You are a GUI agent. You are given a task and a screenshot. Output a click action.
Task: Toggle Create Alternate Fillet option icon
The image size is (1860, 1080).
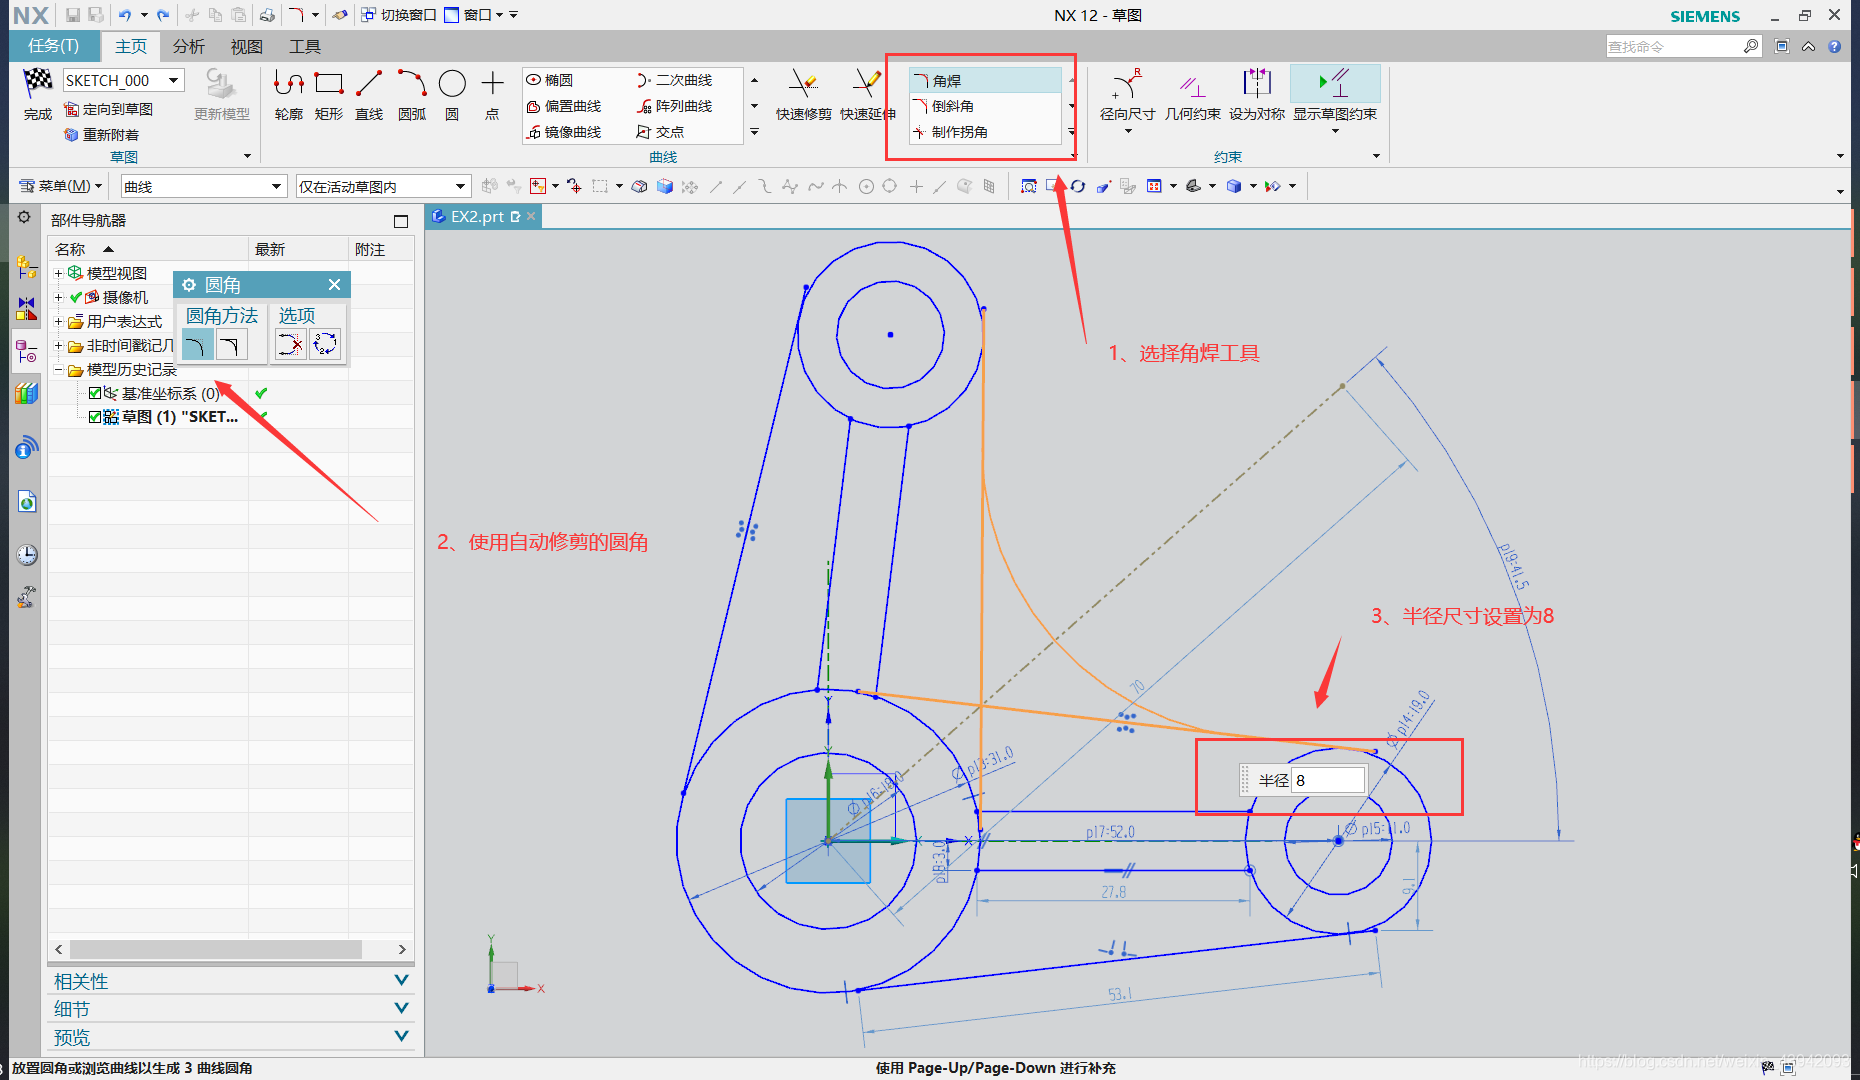325,345
